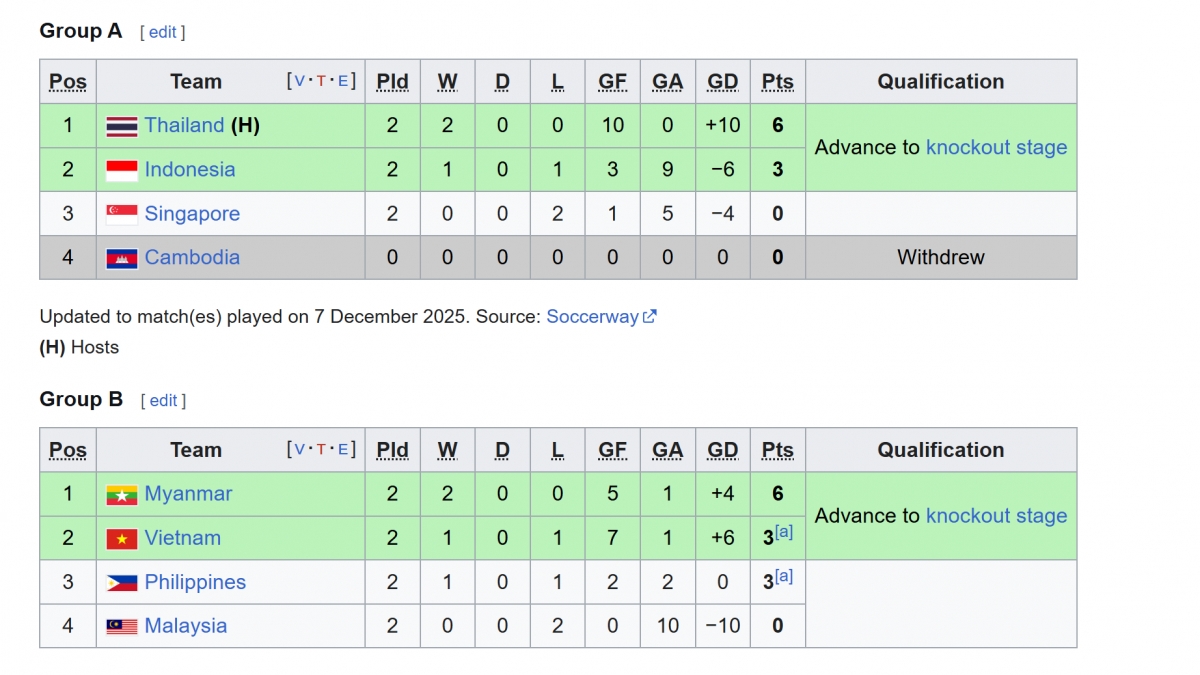Click the Pts column header in Group A

click(777, 82)
